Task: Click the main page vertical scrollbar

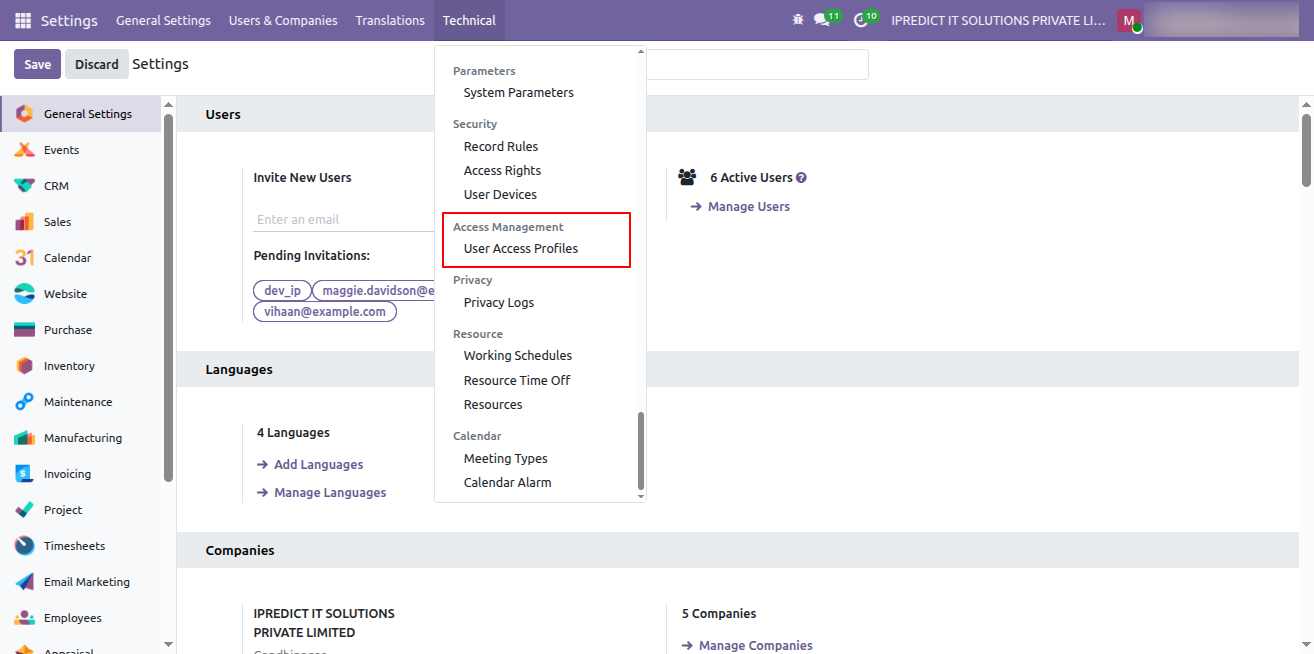Action: [x=1306, y=150]
